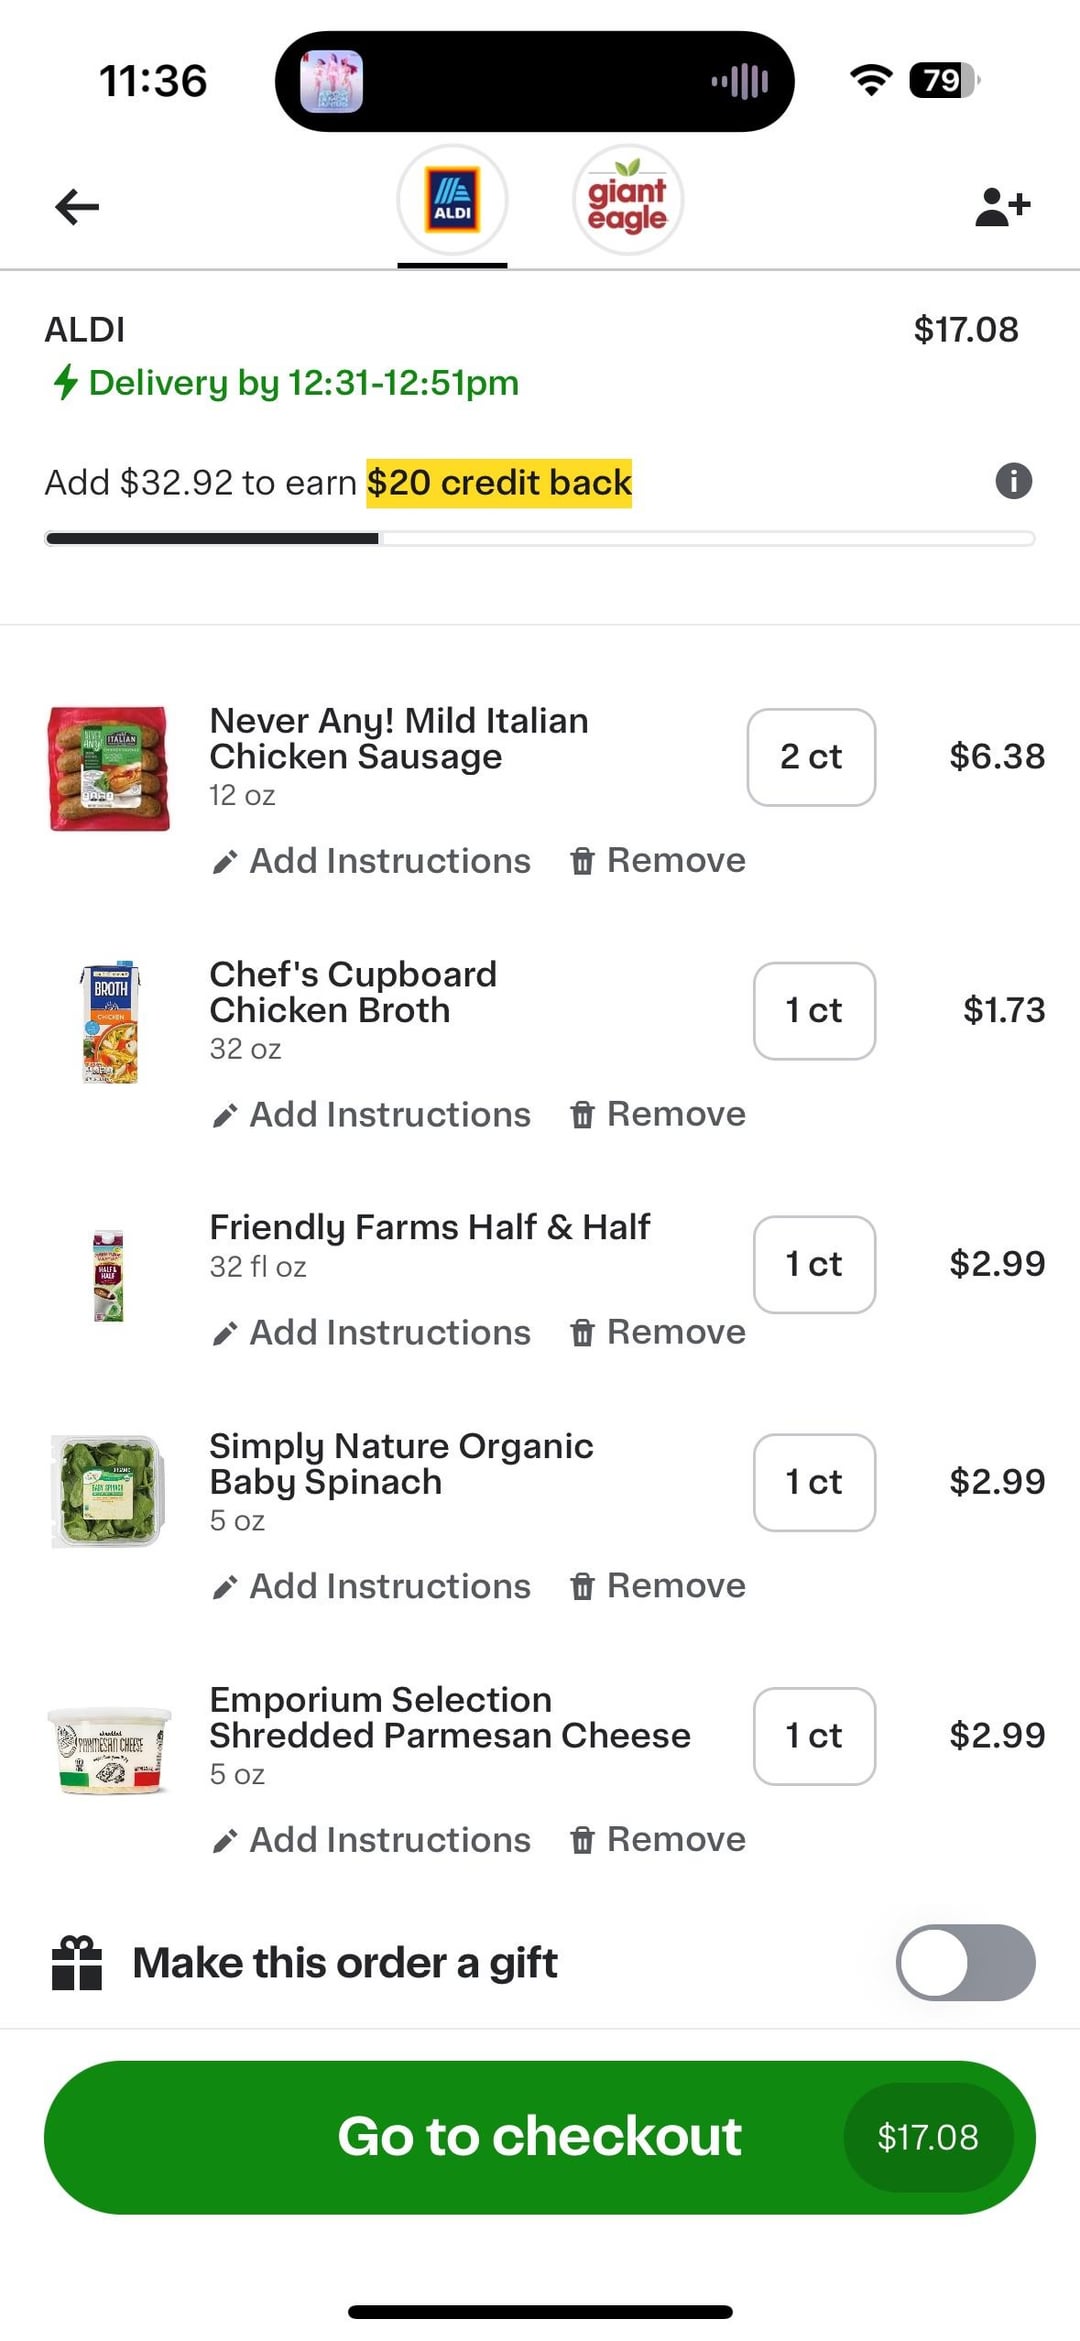The image size is (1080, 2341).
Task: Tap trash icon for Chicken Sausage
Action: [582, 861]
